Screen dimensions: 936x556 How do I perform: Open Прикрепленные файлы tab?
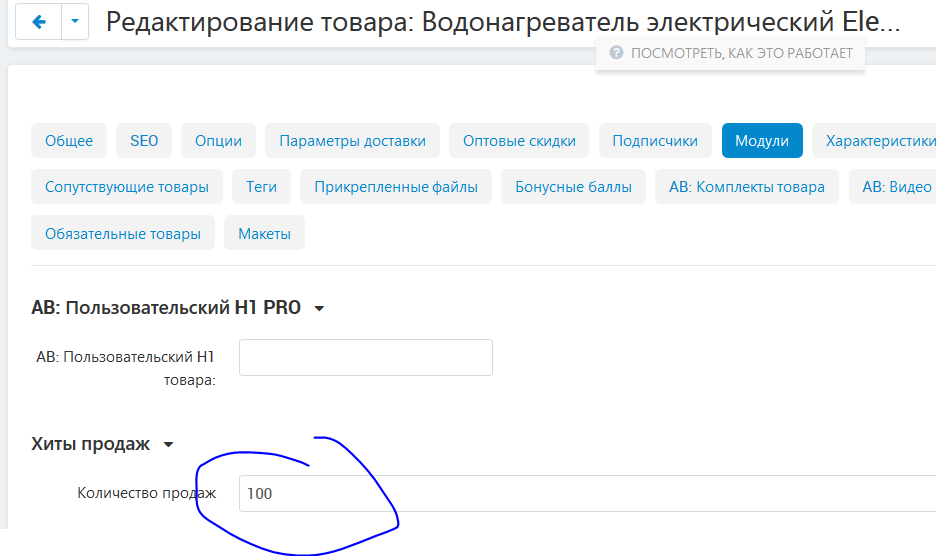396,186
